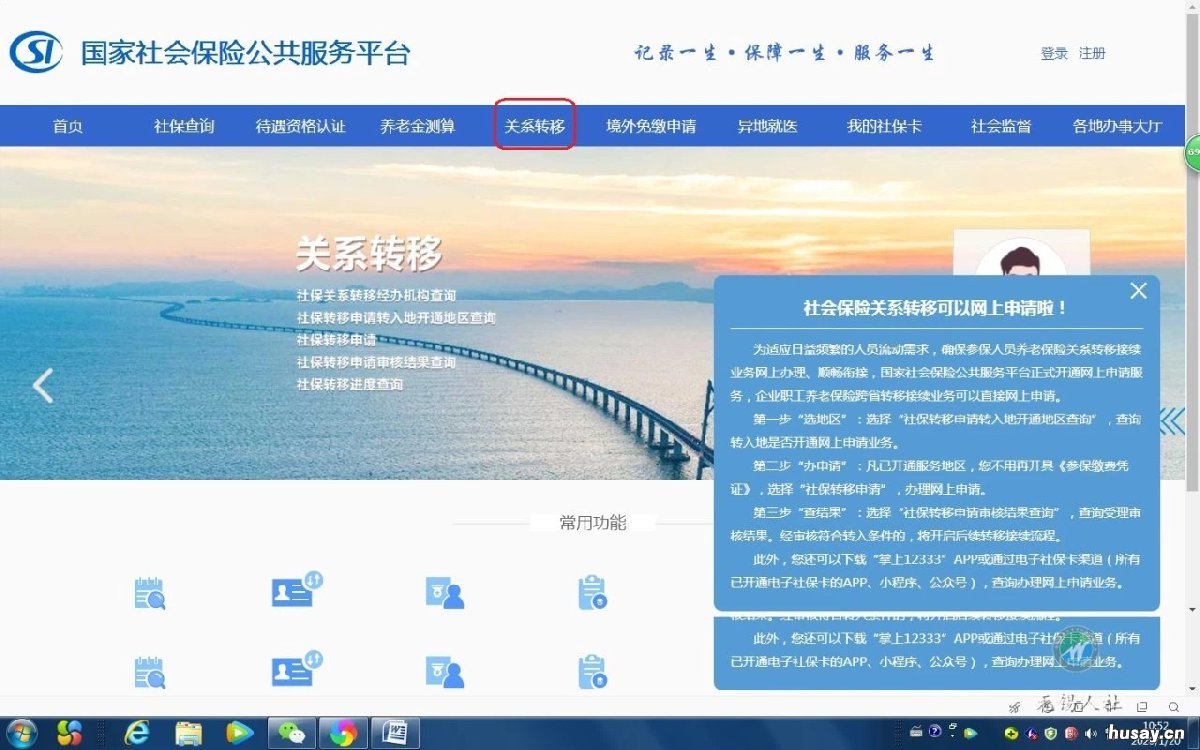This screenshot has height=750, width=1200.
Task: Click the second-row calendar search icon
Action: coord(148,672)
